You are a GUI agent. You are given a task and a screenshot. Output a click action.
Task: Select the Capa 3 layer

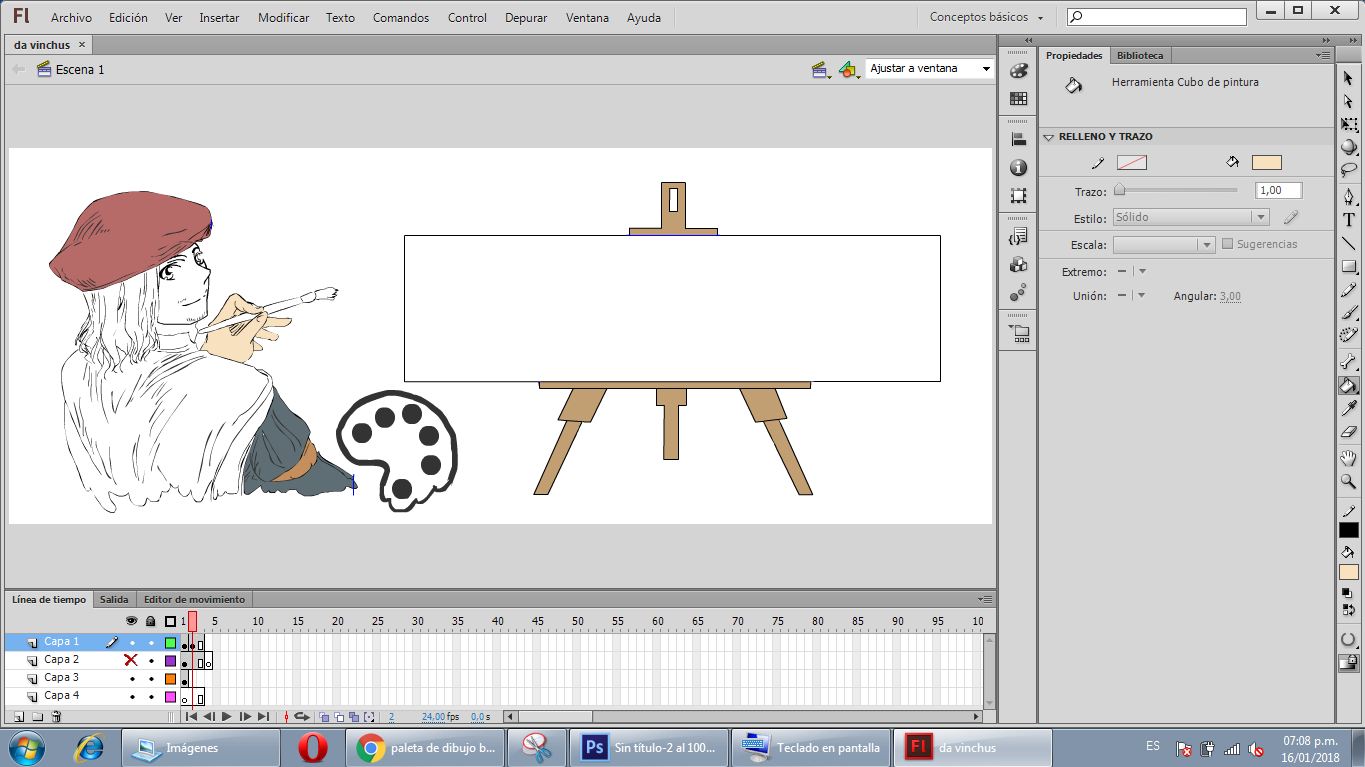coord(62,678)
